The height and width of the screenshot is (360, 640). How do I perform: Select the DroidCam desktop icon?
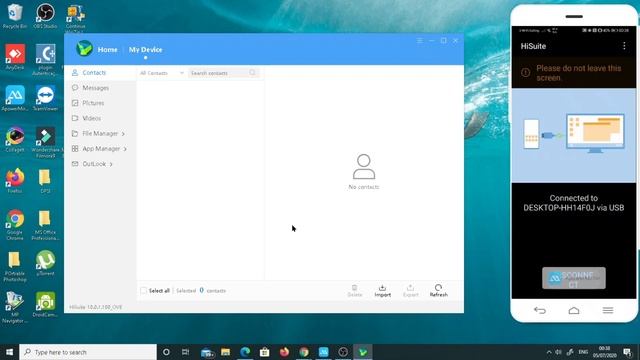(45, 304)
